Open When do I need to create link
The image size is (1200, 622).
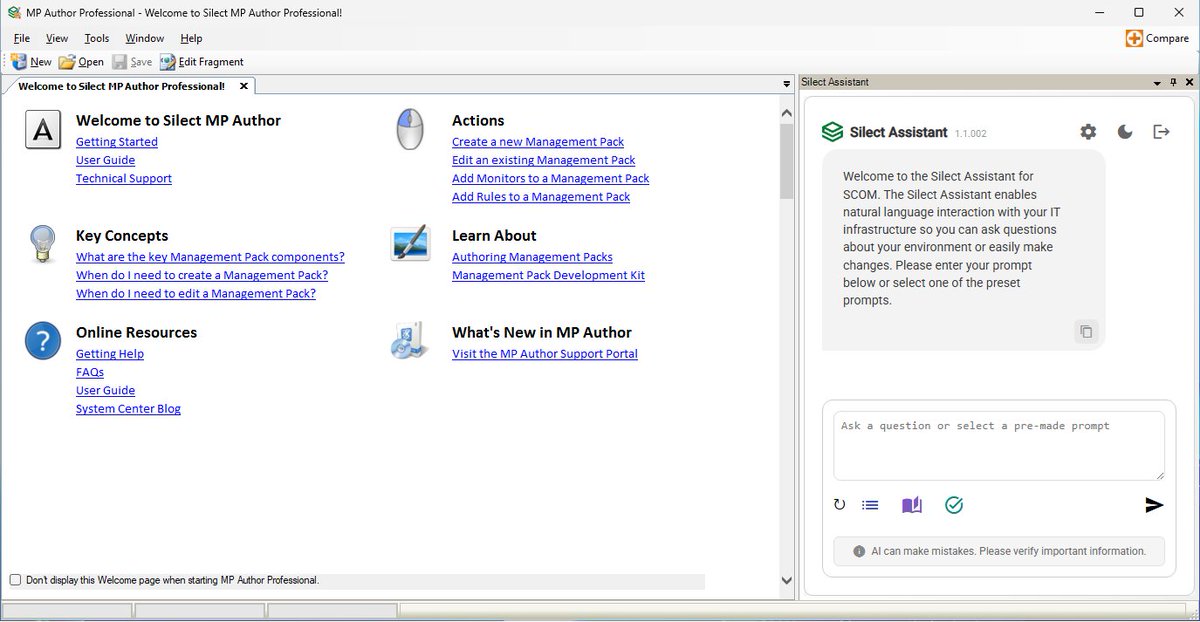tap(202, 275)
